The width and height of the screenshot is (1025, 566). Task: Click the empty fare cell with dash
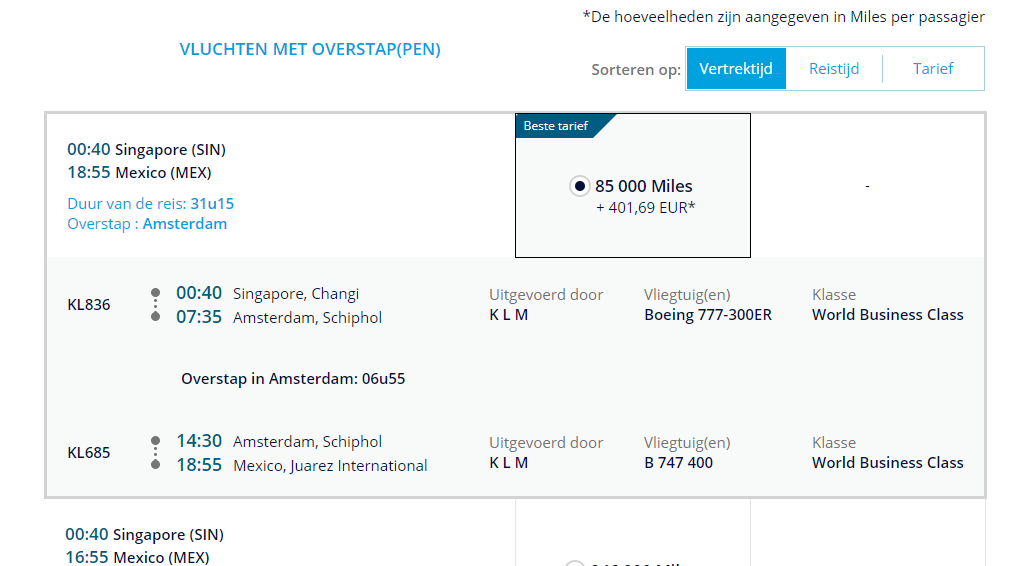point(867,186)
